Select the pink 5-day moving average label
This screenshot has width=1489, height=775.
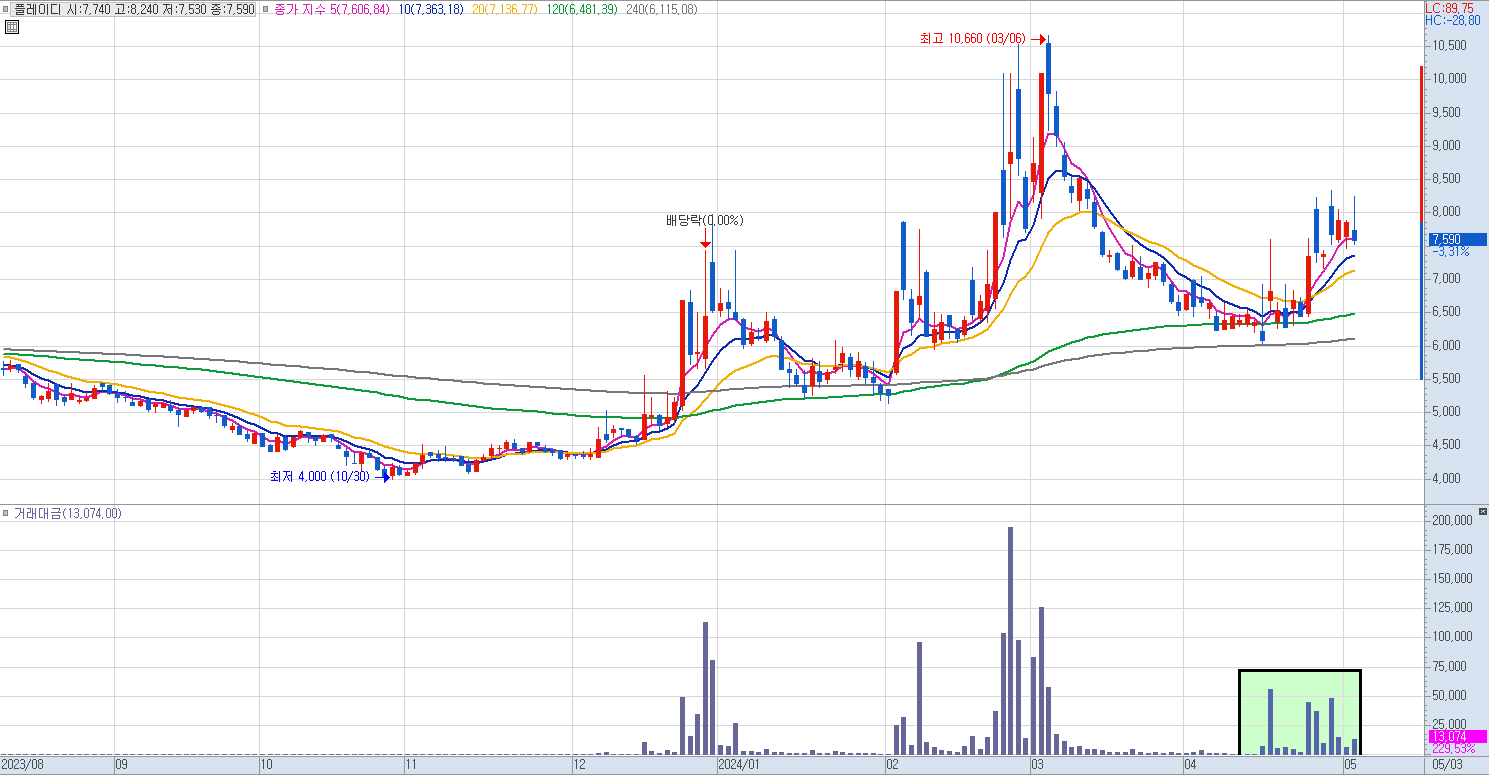(x=332, y=9)
